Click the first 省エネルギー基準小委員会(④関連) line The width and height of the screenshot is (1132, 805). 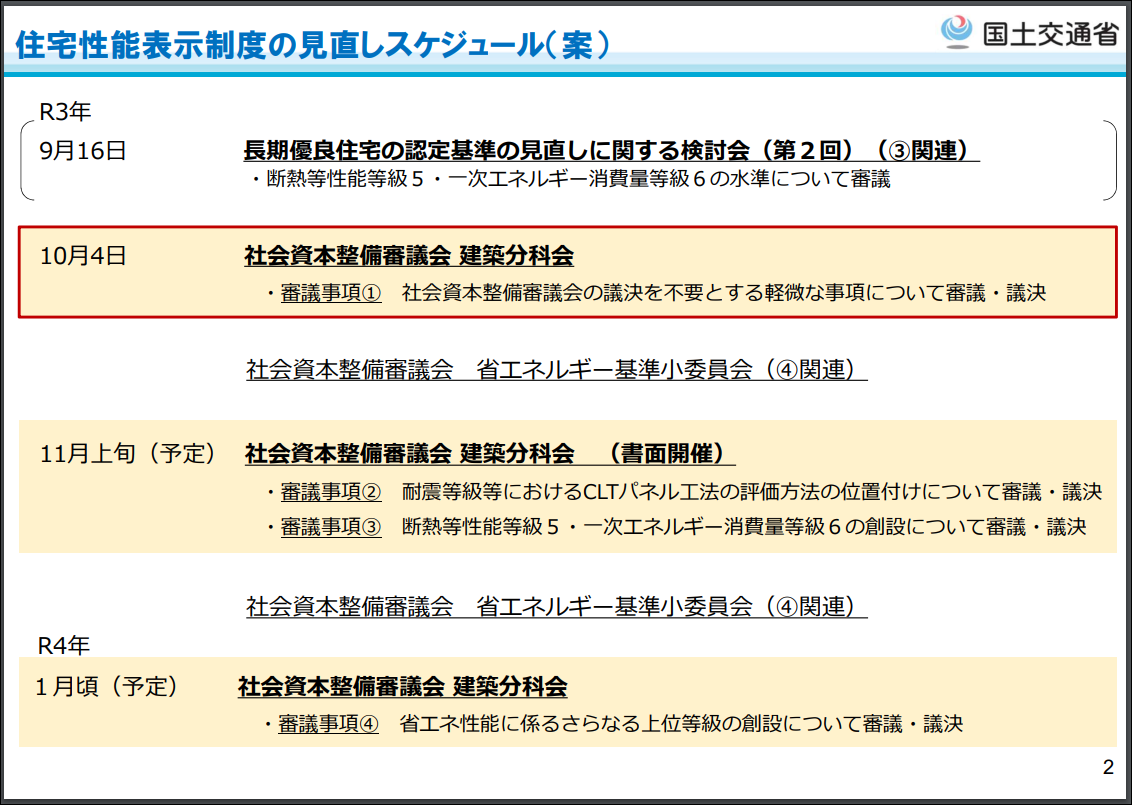557,369
